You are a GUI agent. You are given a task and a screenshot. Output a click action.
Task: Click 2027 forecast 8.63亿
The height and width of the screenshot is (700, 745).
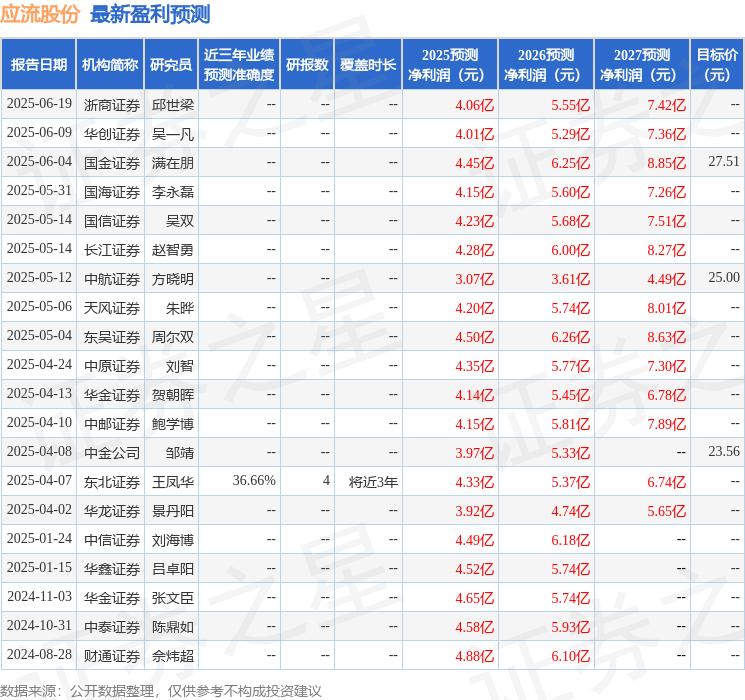point(667,337)
